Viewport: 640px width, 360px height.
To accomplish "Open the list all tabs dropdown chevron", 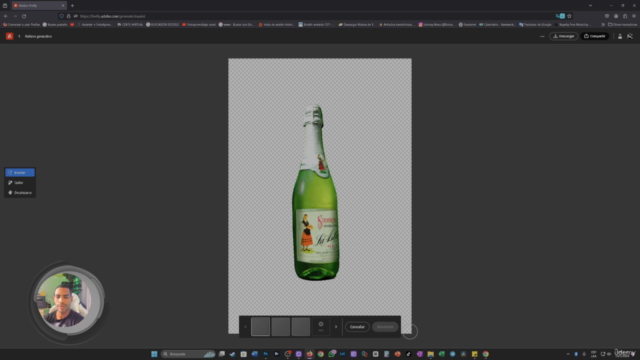I will pos(590,6).
